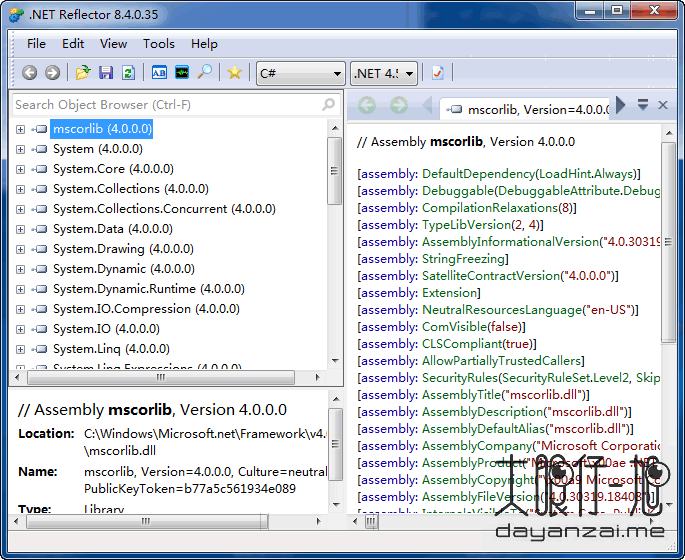Expand the System.Core node
This screenshot has width=685, height=560.
(x=21, y=169)
